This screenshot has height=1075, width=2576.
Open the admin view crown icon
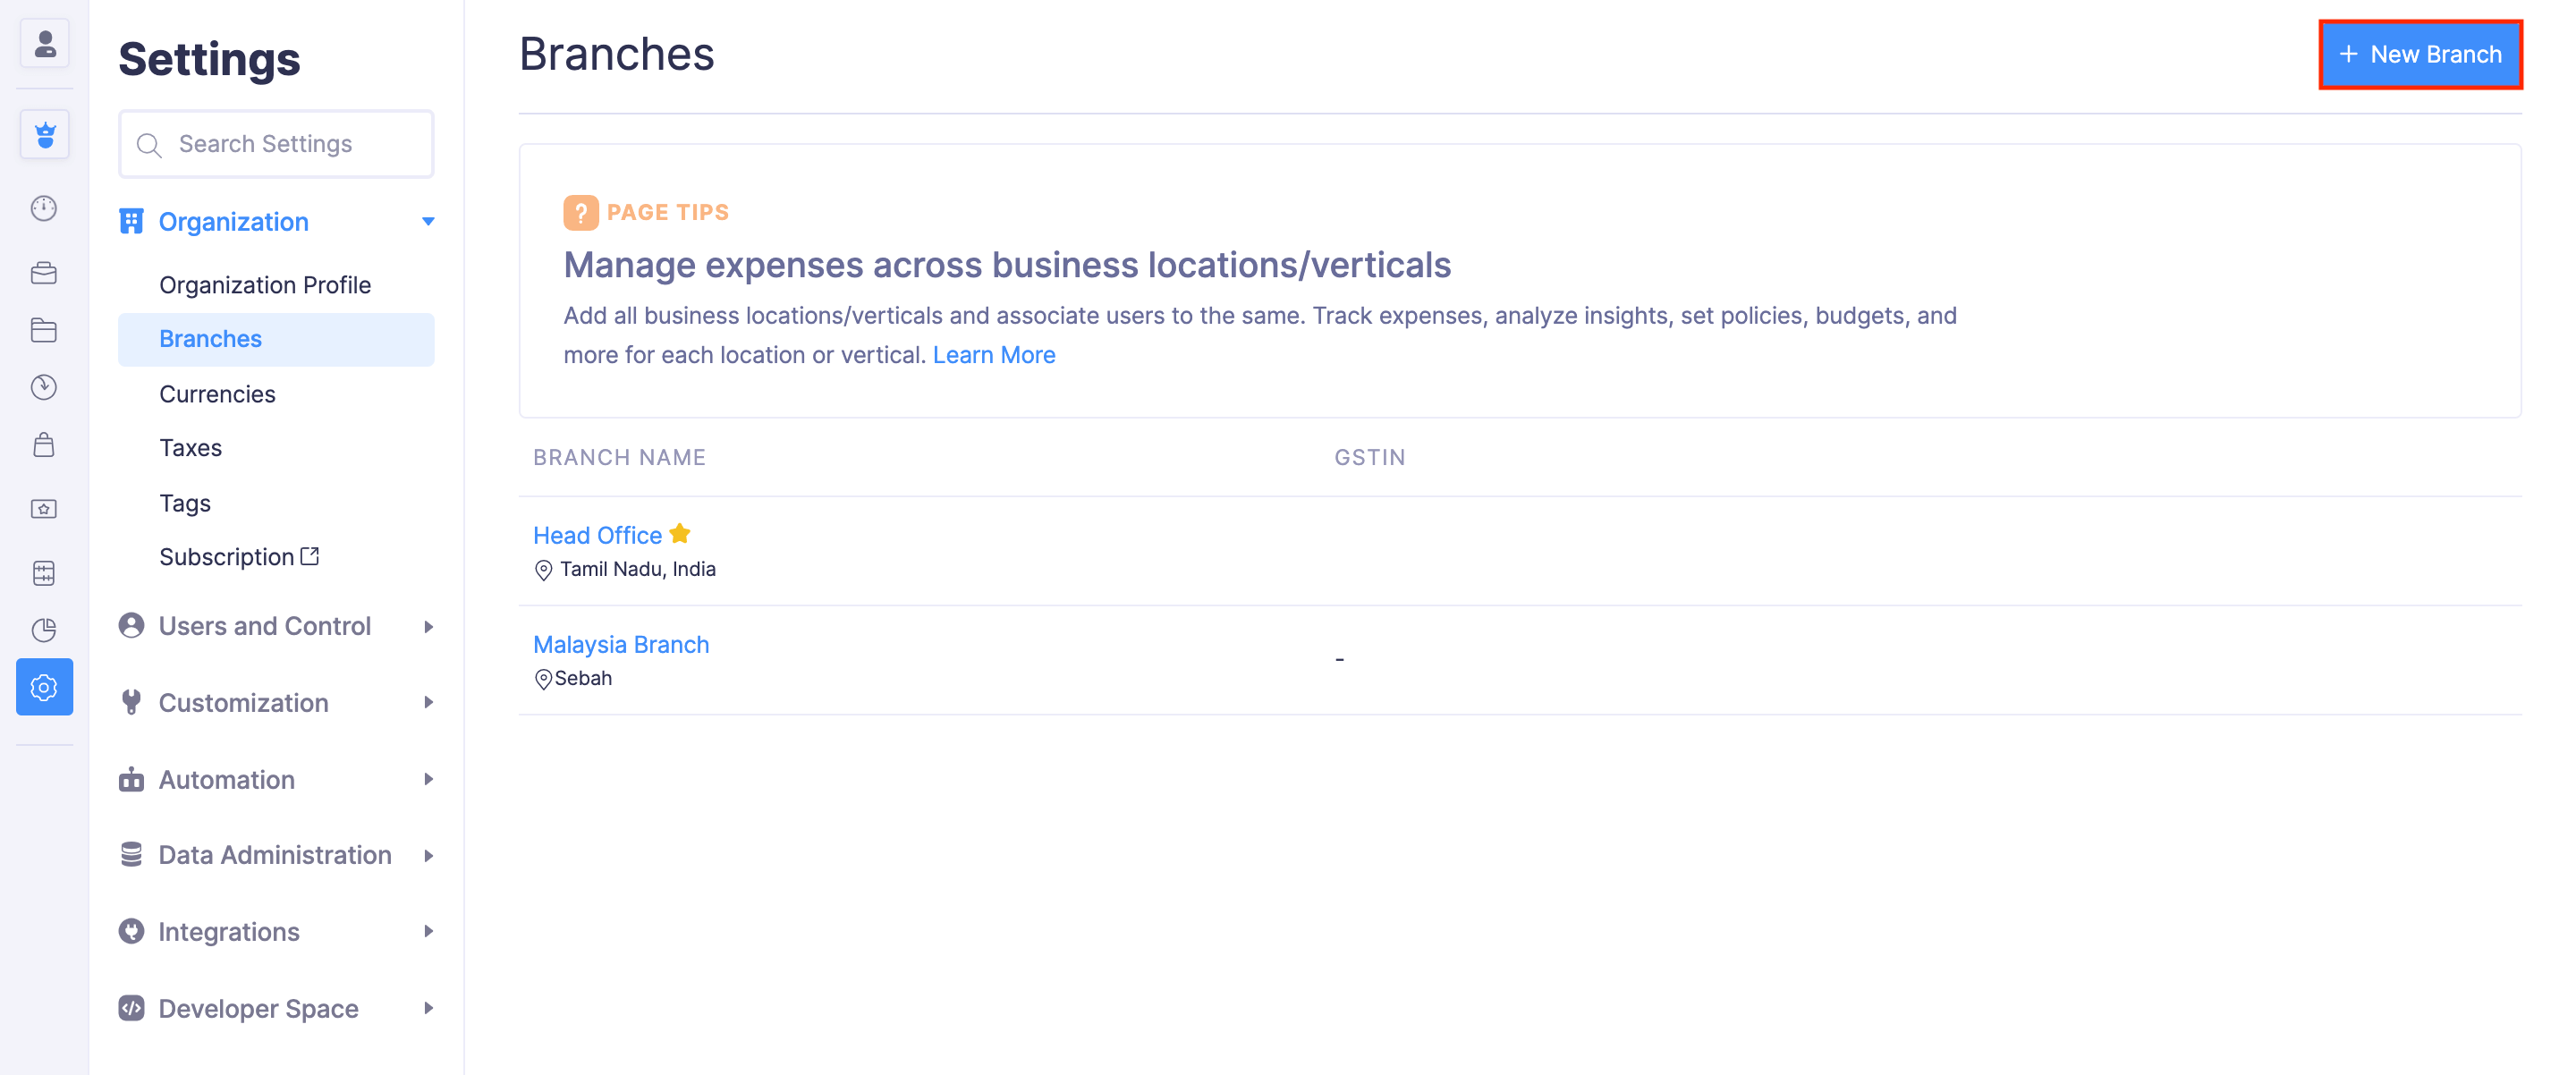point(44,134)
